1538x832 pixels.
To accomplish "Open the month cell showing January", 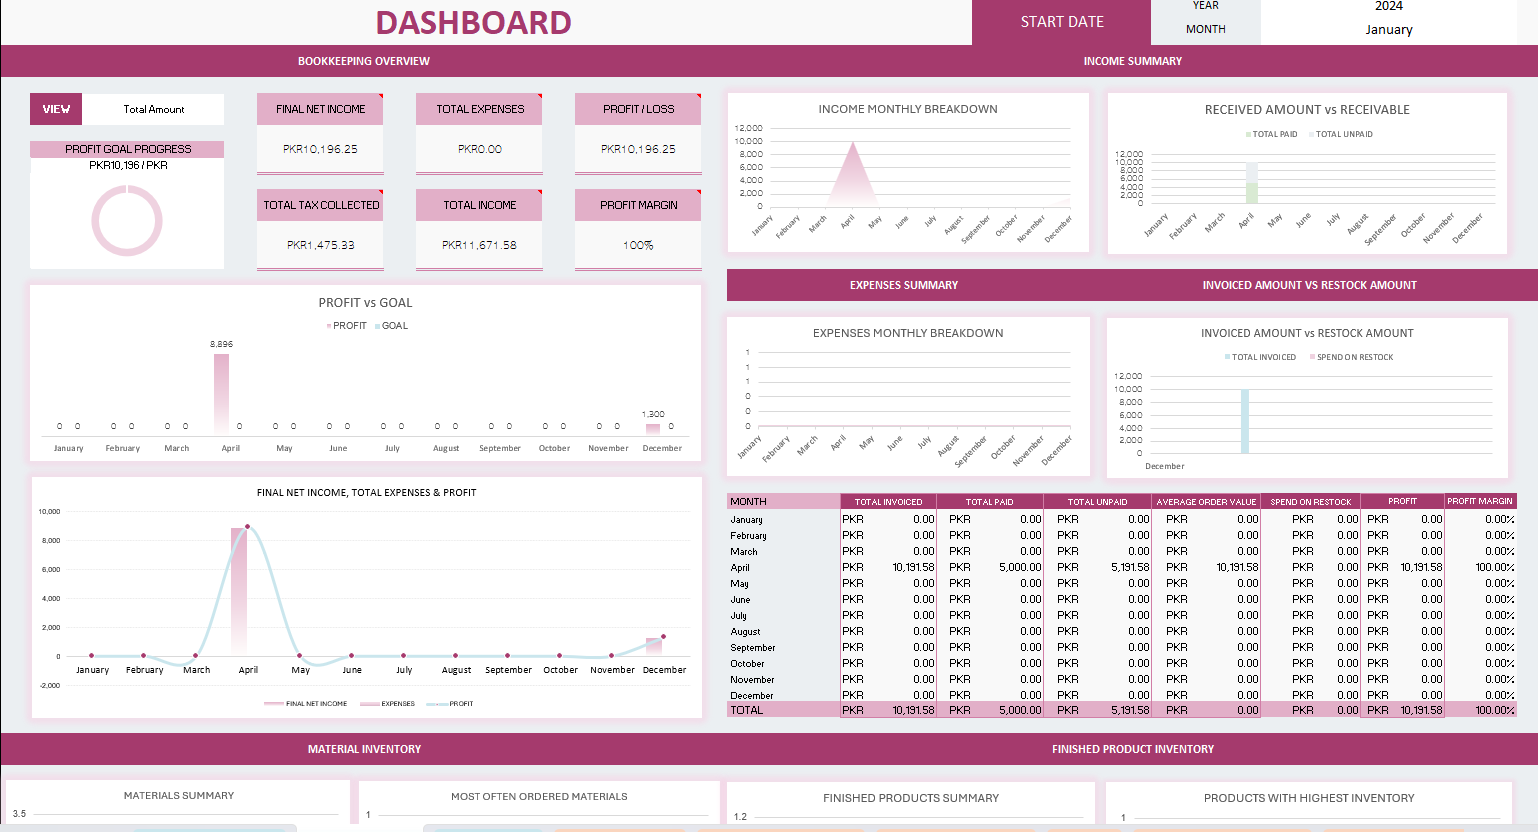I will pos(1388,29).
